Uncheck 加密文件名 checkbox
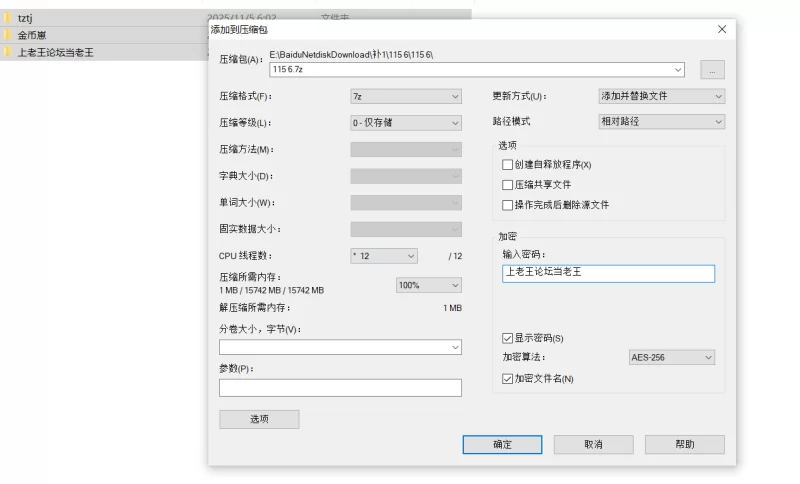 507,379
